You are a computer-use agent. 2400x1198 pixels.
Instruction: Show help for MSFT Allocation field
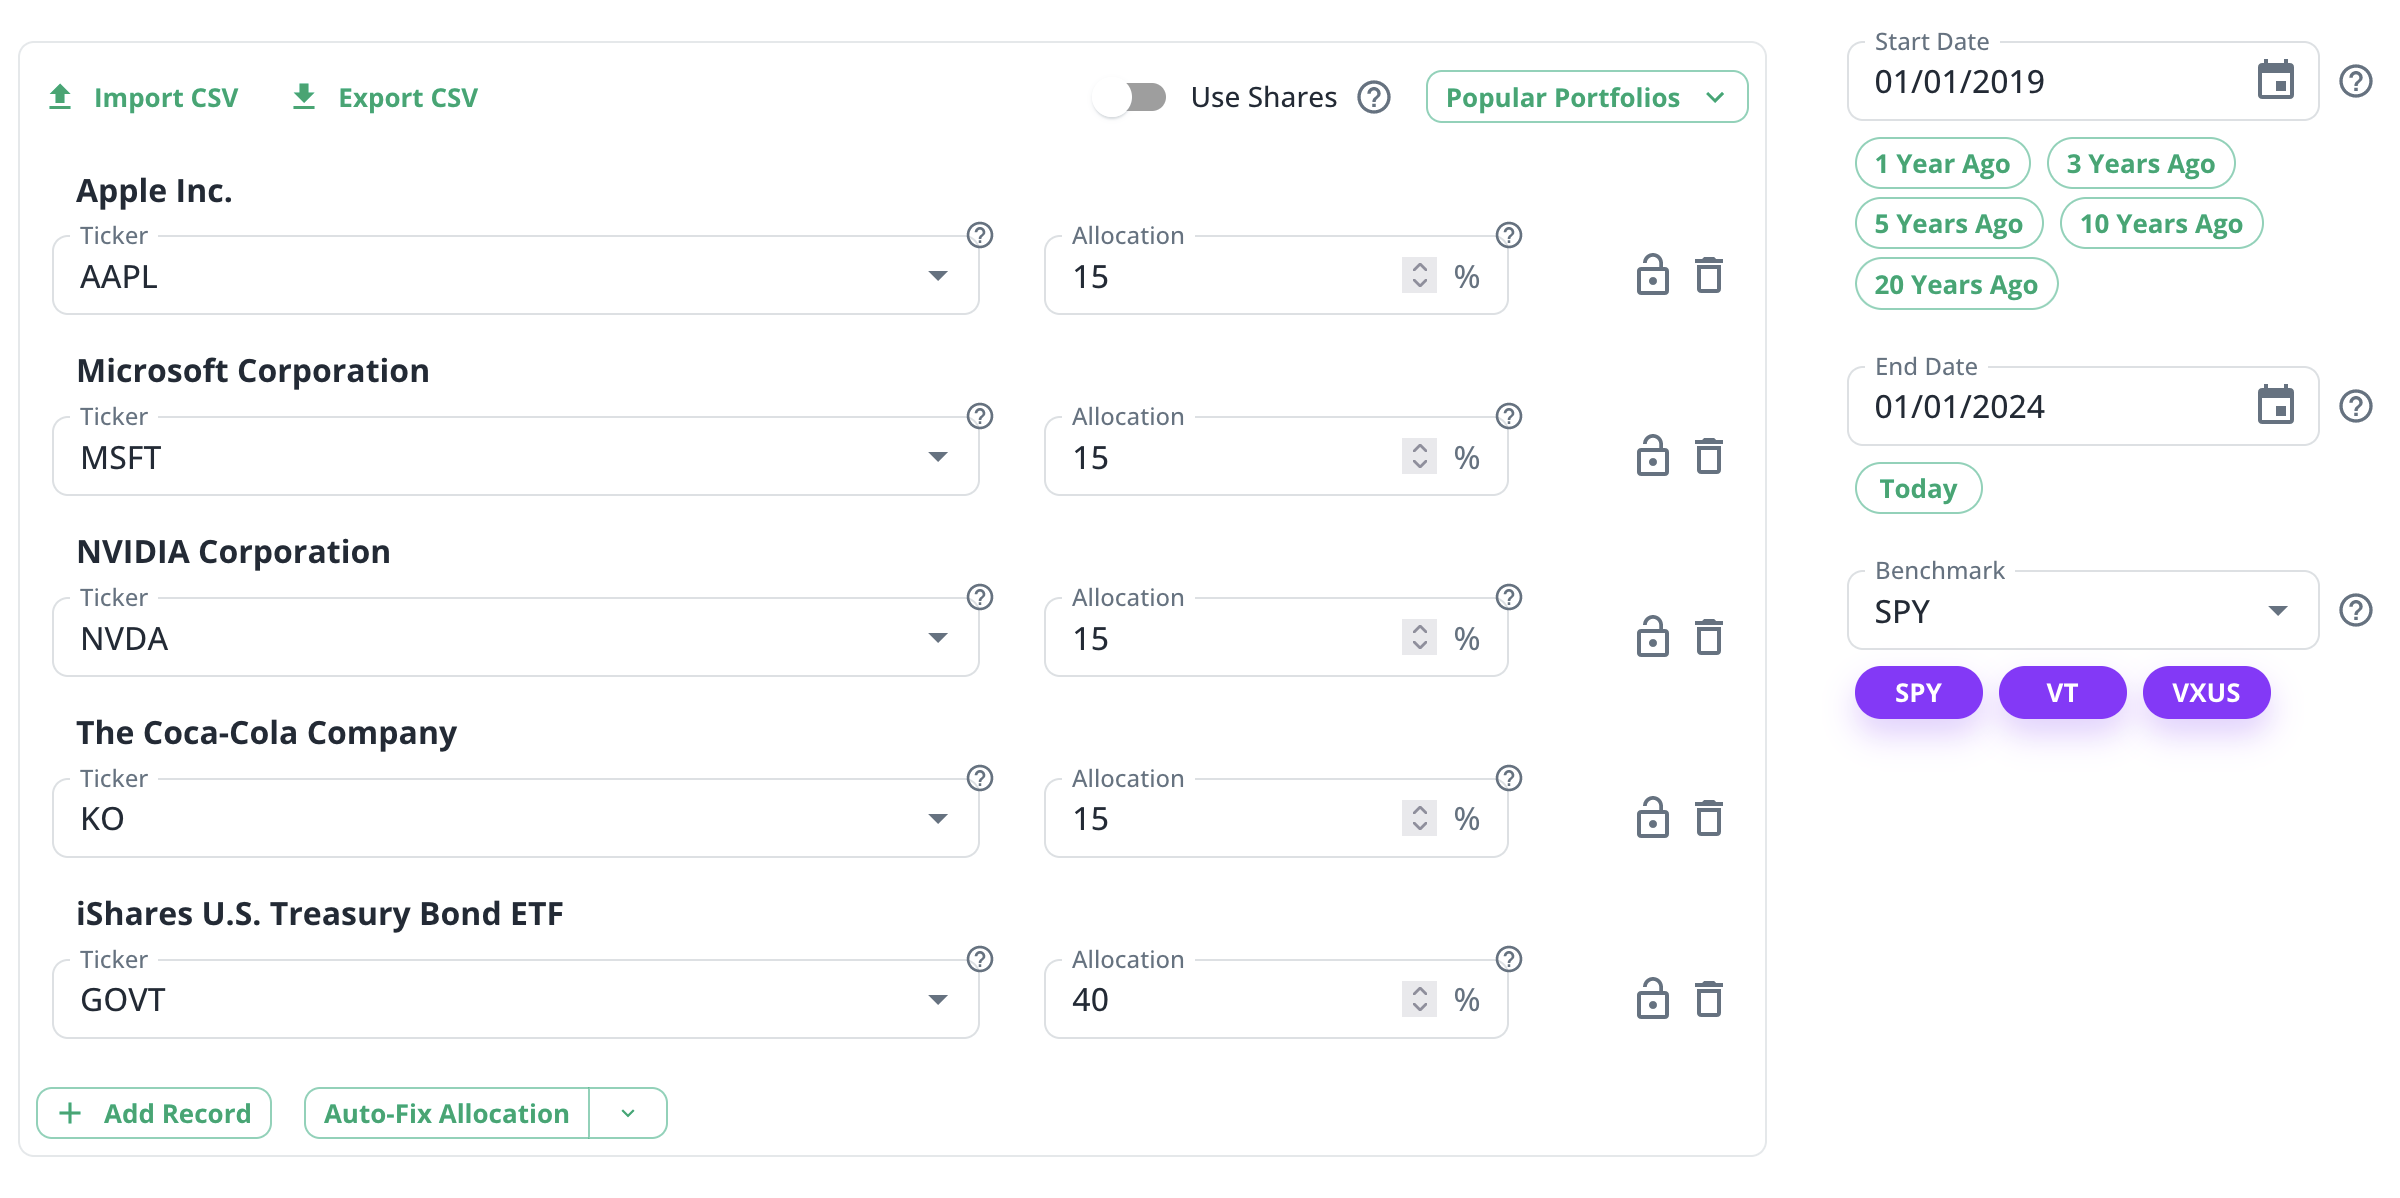tap(1508, 416)
